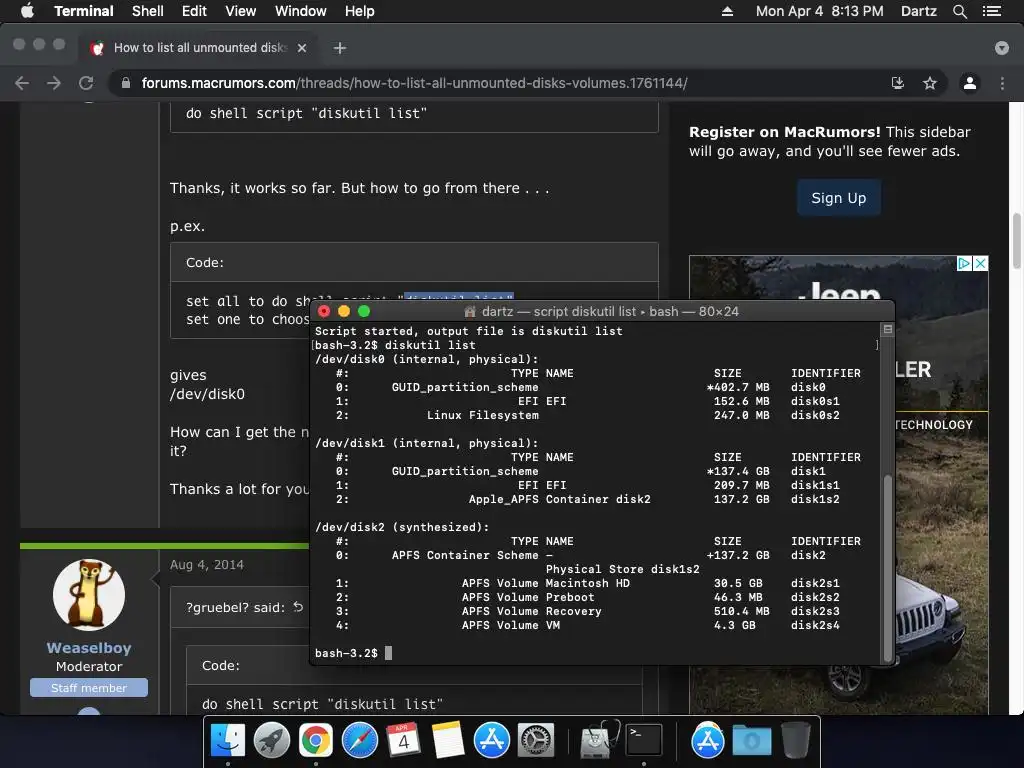Go back in Chrome
The width and height of the screenshot is (1024, 768).
22,83
